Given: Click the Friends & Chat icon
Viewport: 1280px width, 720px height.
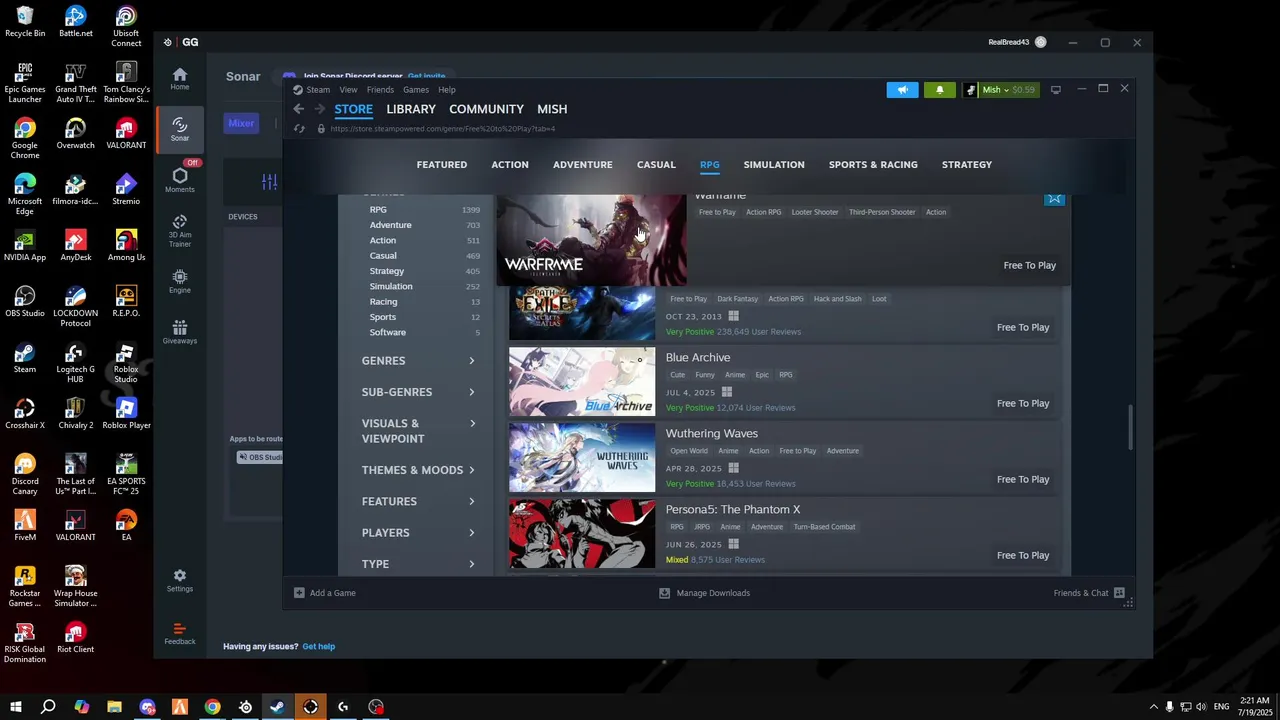Looking at the screenshot, I should point(1119,593).
